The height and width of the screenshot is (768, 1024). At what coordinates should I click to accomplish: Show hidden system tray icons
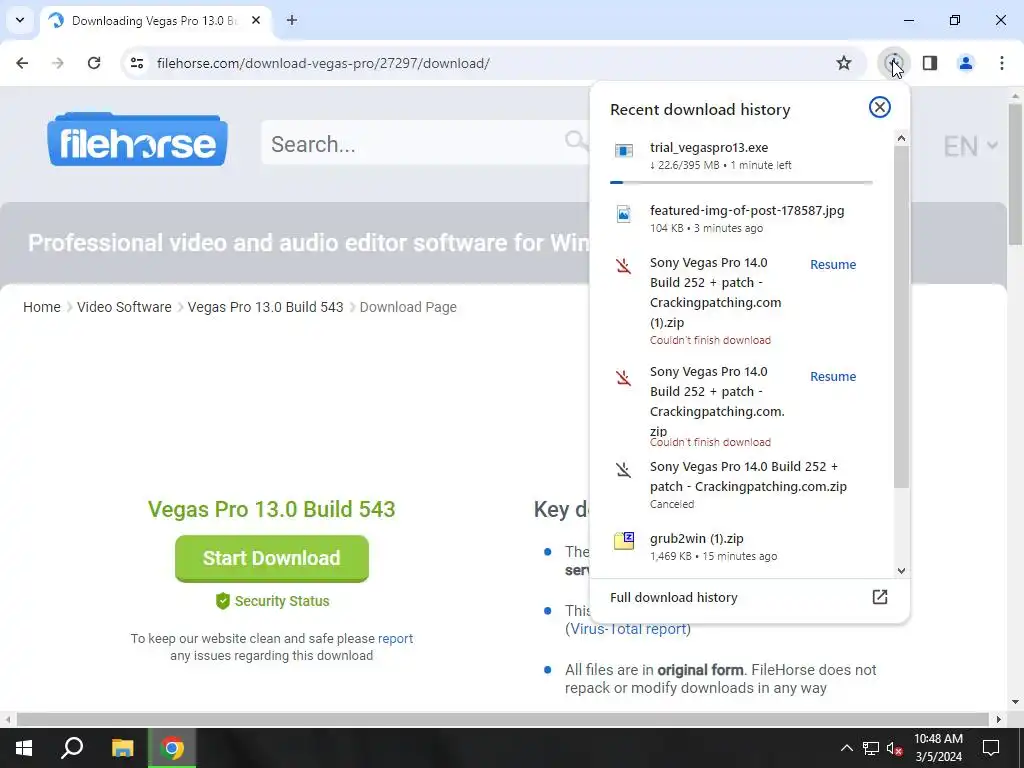846,748
